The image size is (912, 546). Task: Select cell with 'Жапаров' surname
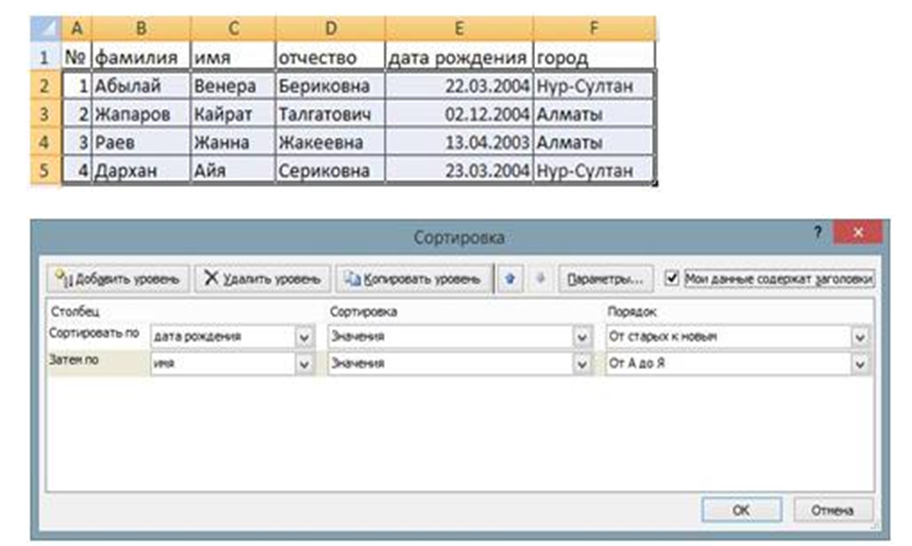139,114
